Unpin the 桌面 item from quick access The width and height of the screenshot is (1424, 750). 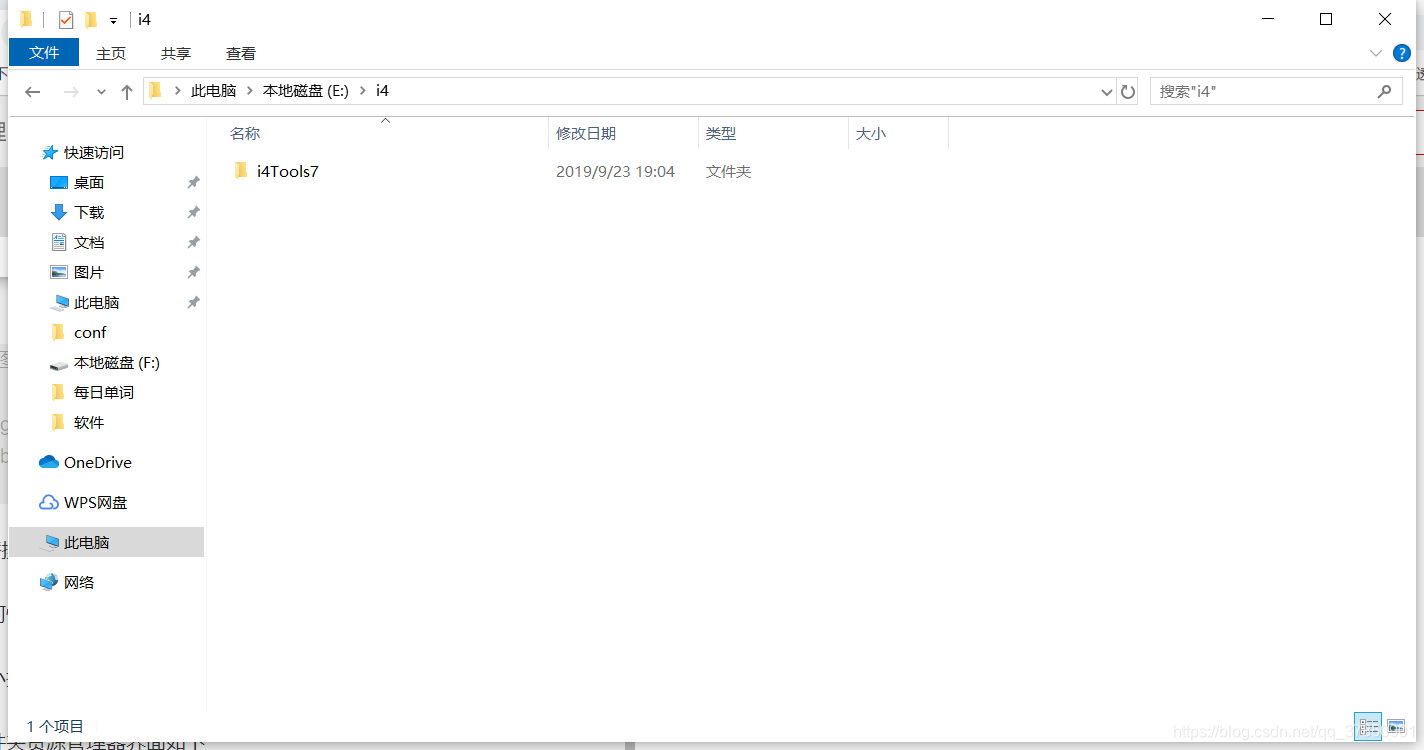pyautogui.click(x=192, y=182)
